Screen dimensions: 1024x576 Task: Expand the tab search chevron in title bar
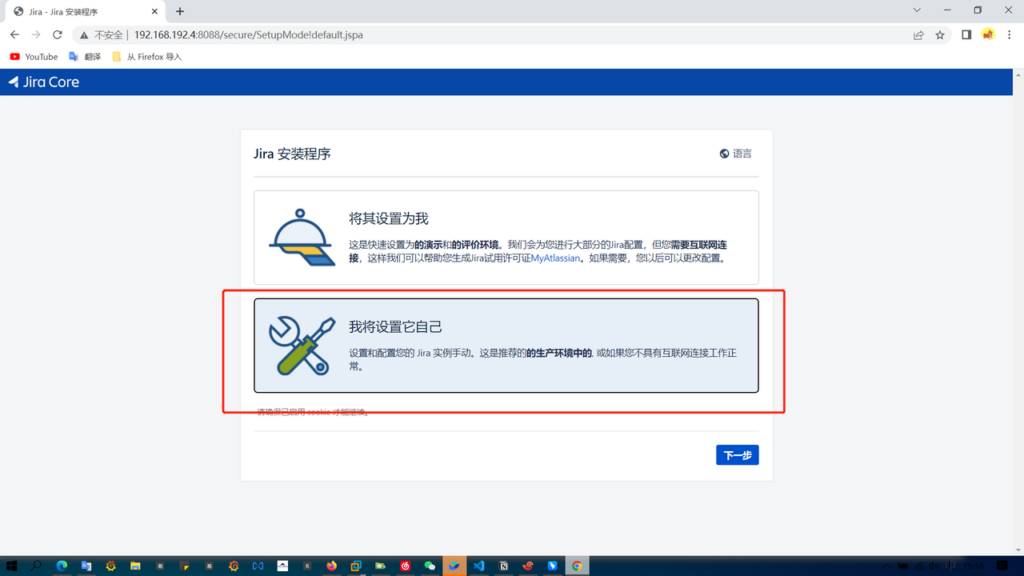[x=918, y=10]
